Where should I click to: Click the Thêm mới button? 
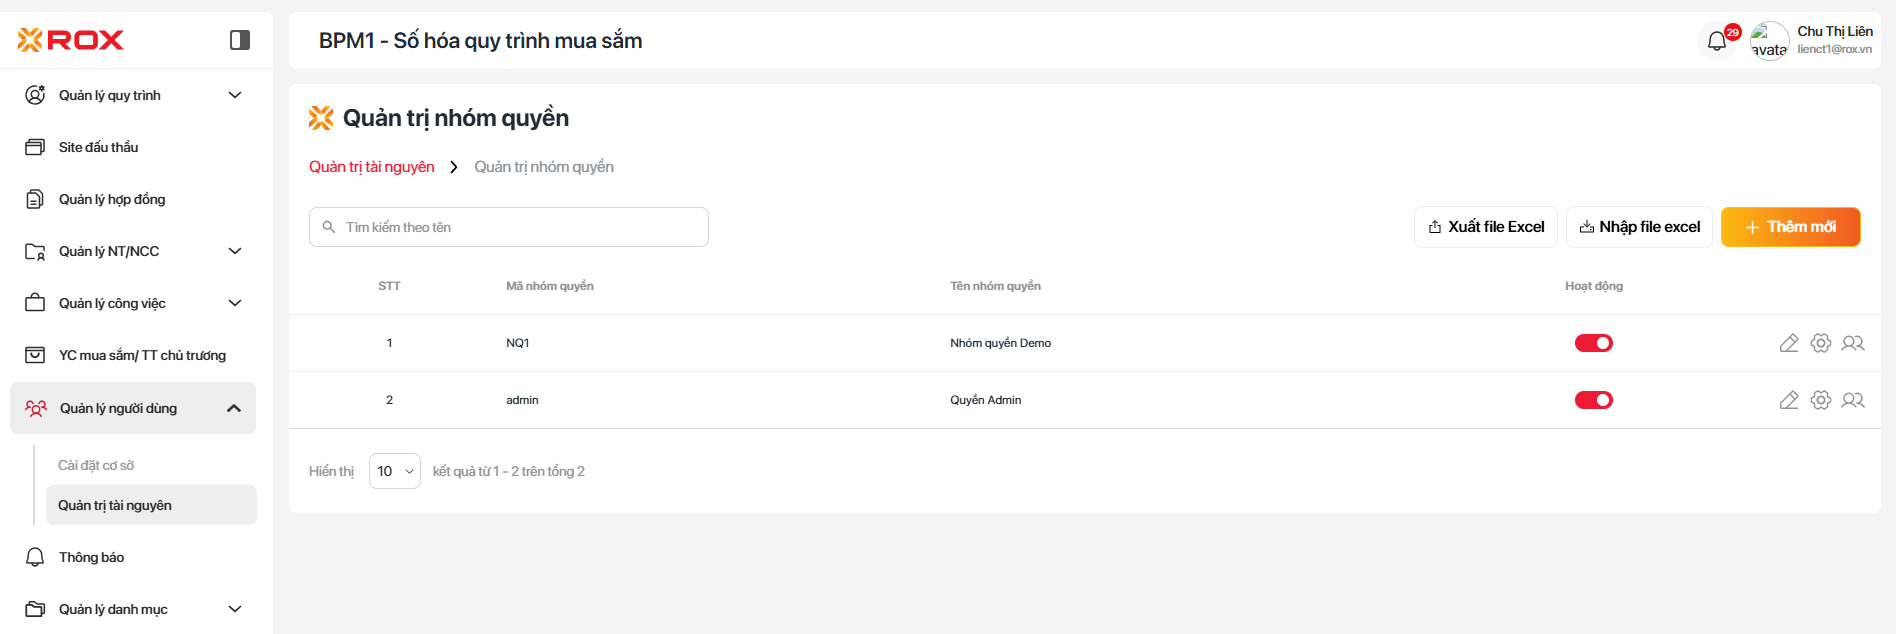point(1790,227)
